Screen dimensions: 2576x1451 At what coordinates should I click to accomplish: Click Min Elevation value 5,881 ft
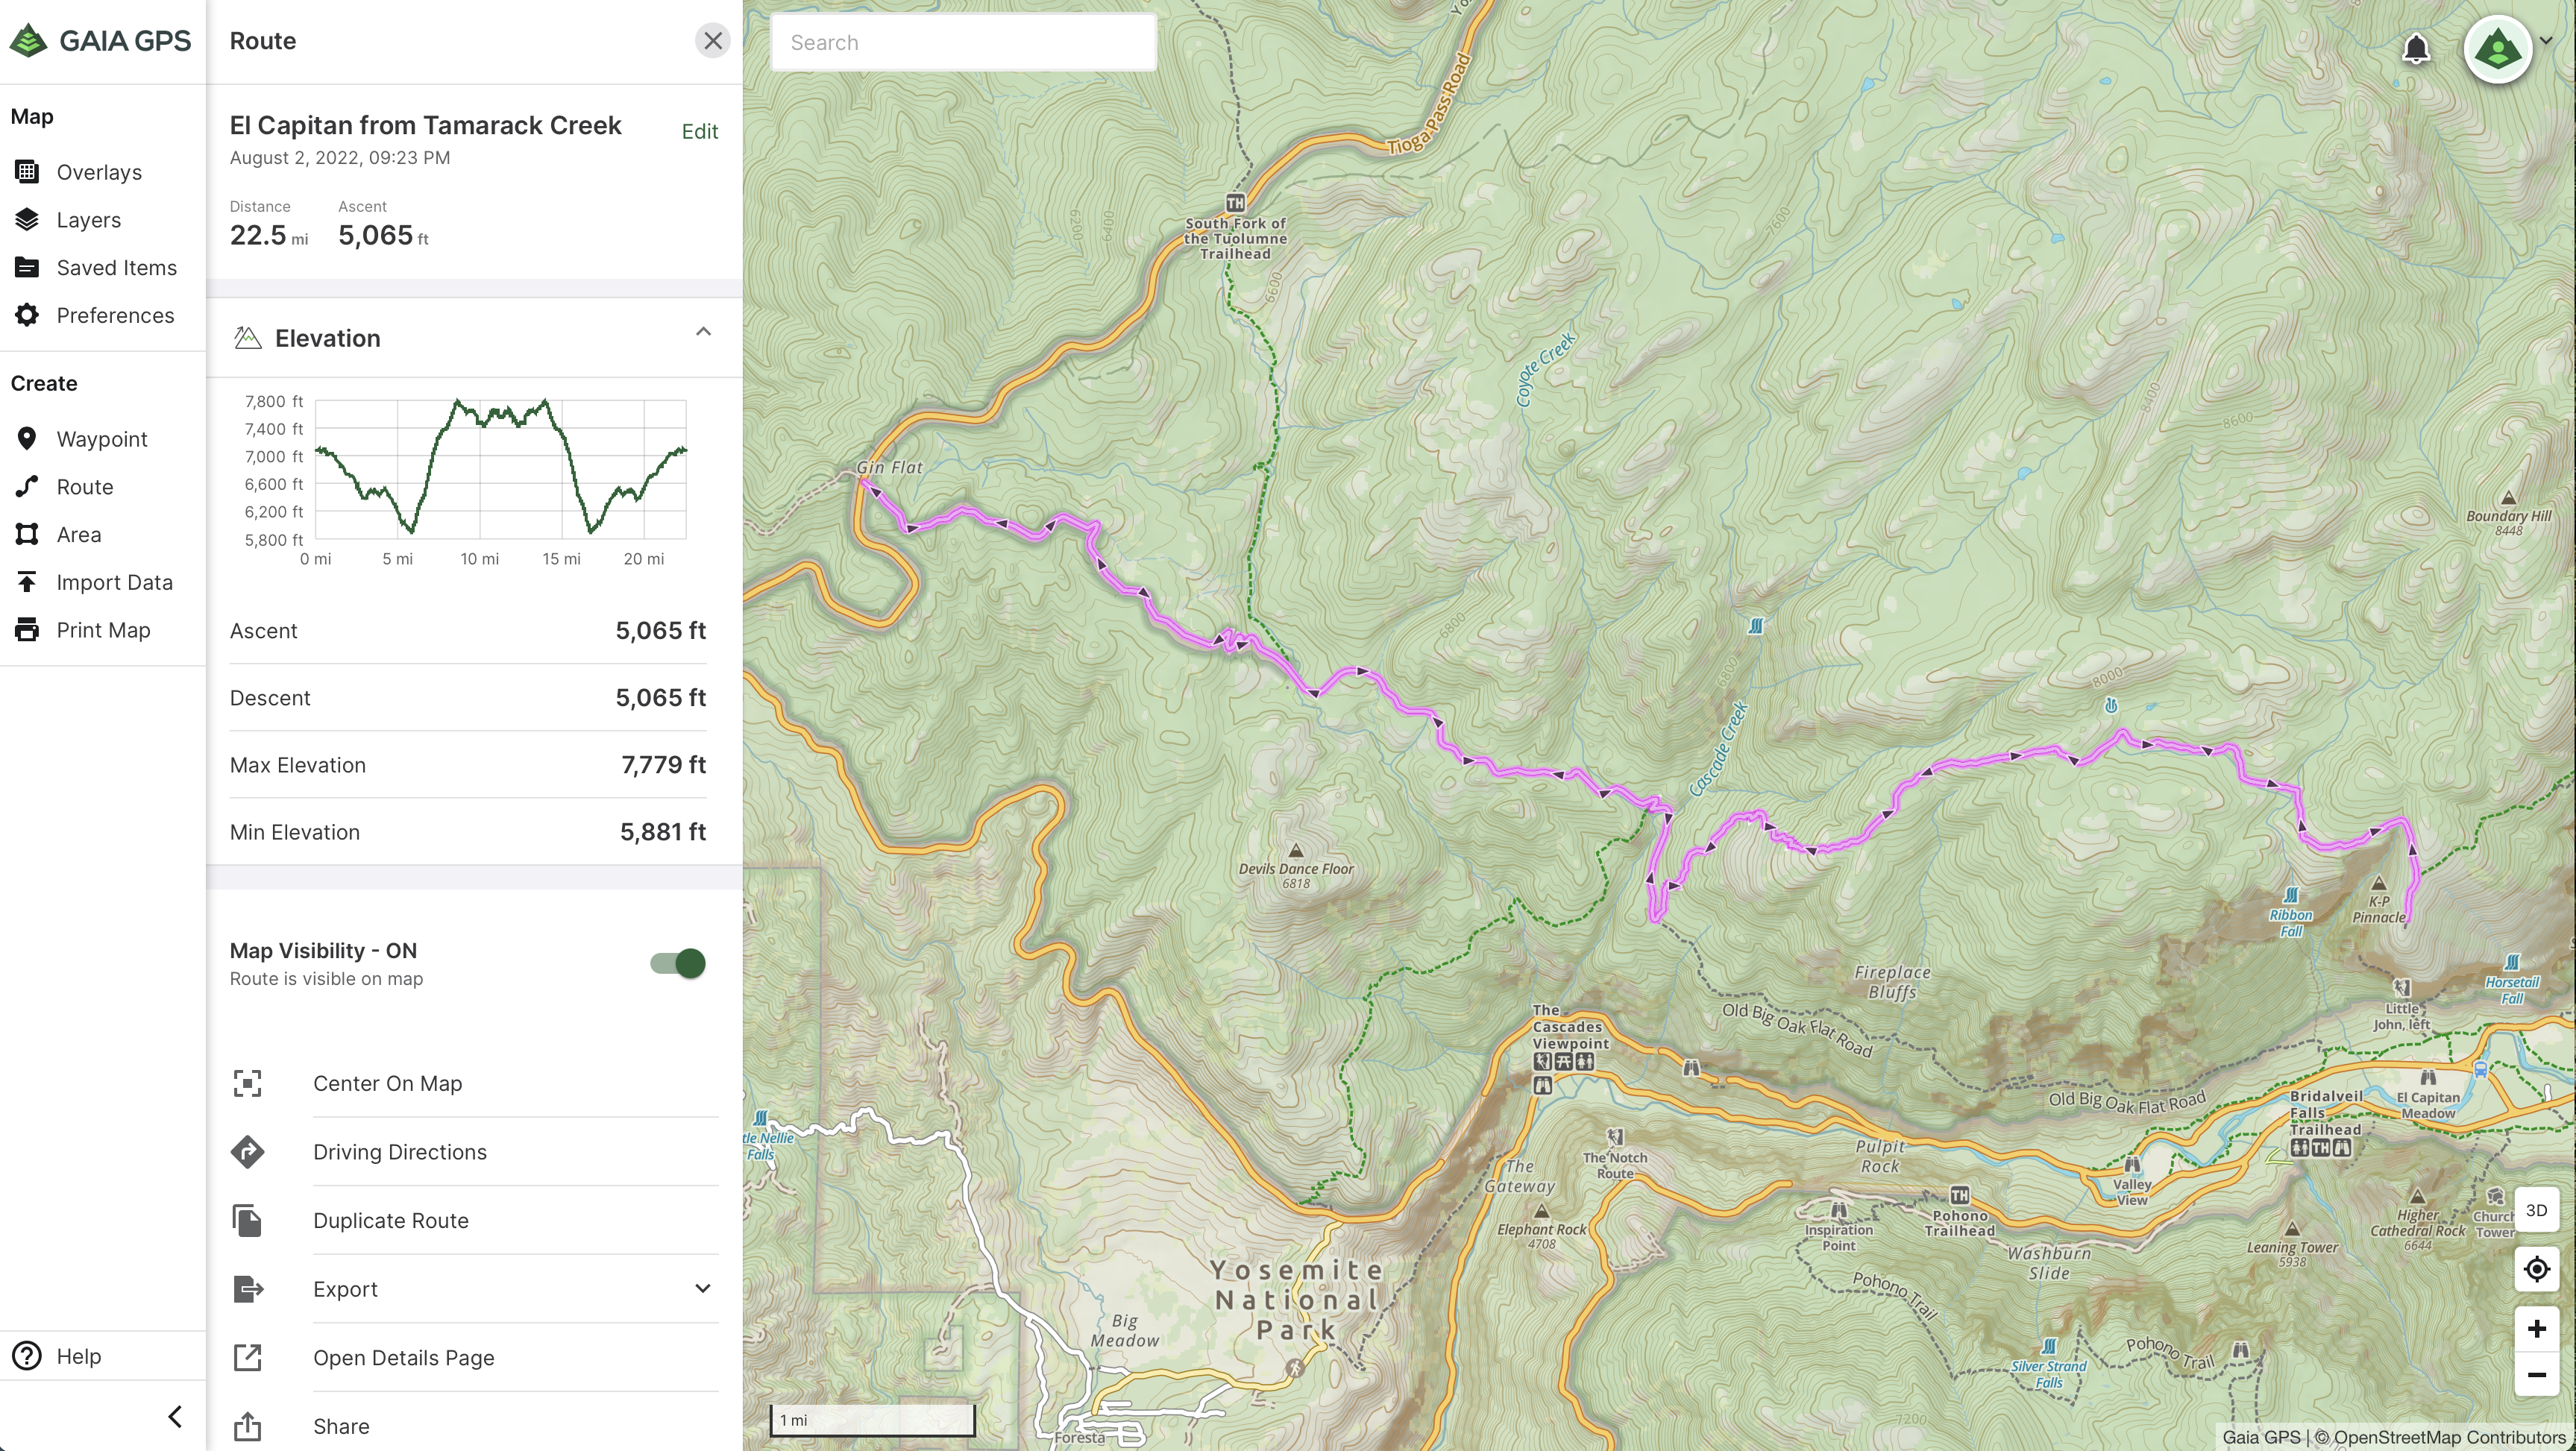click(x=663, y=832)
